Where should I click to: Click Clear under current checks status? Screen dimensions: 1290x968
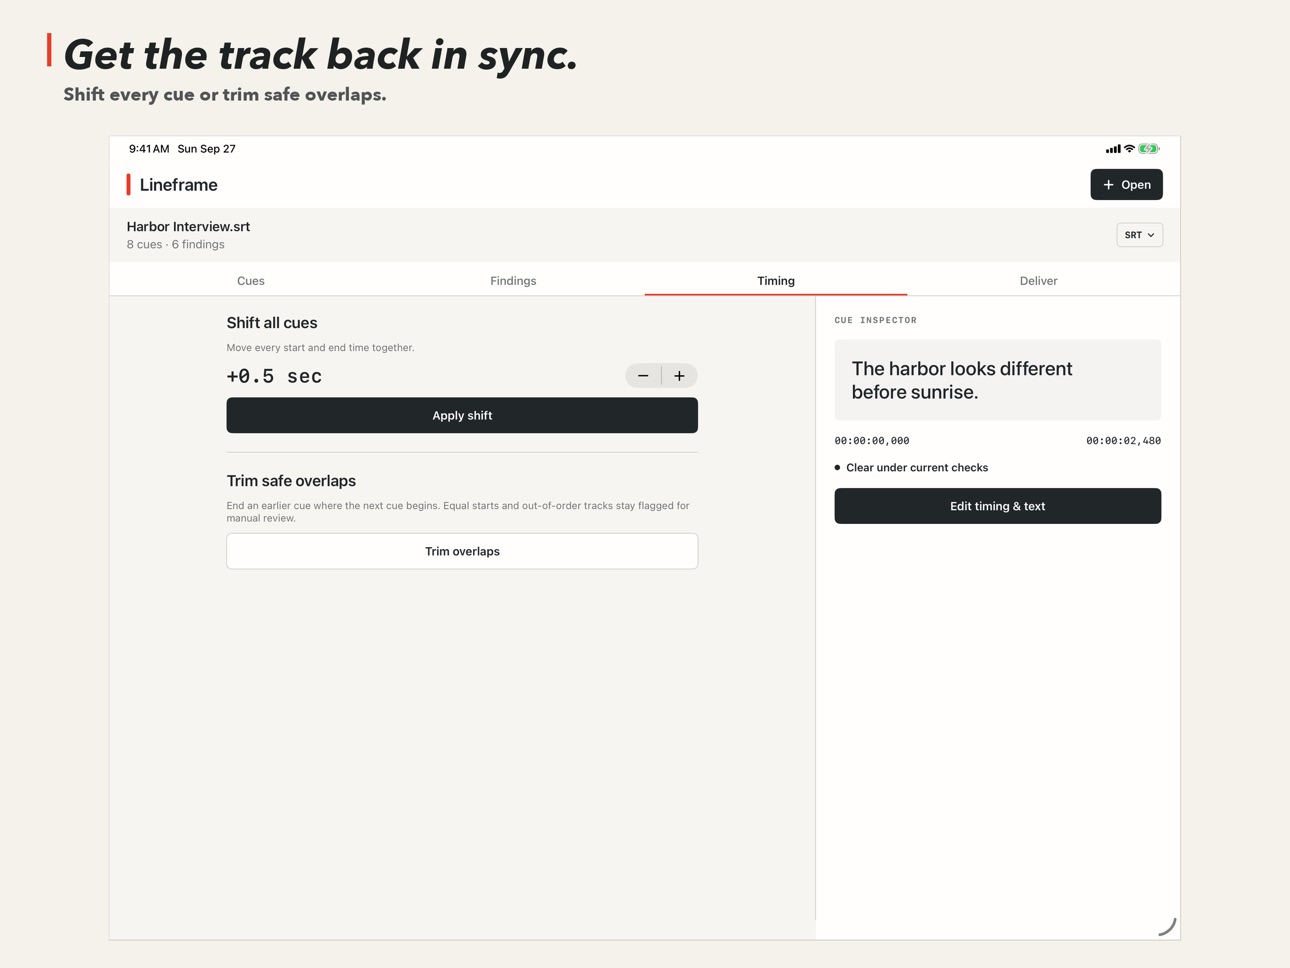pos(916,468)
